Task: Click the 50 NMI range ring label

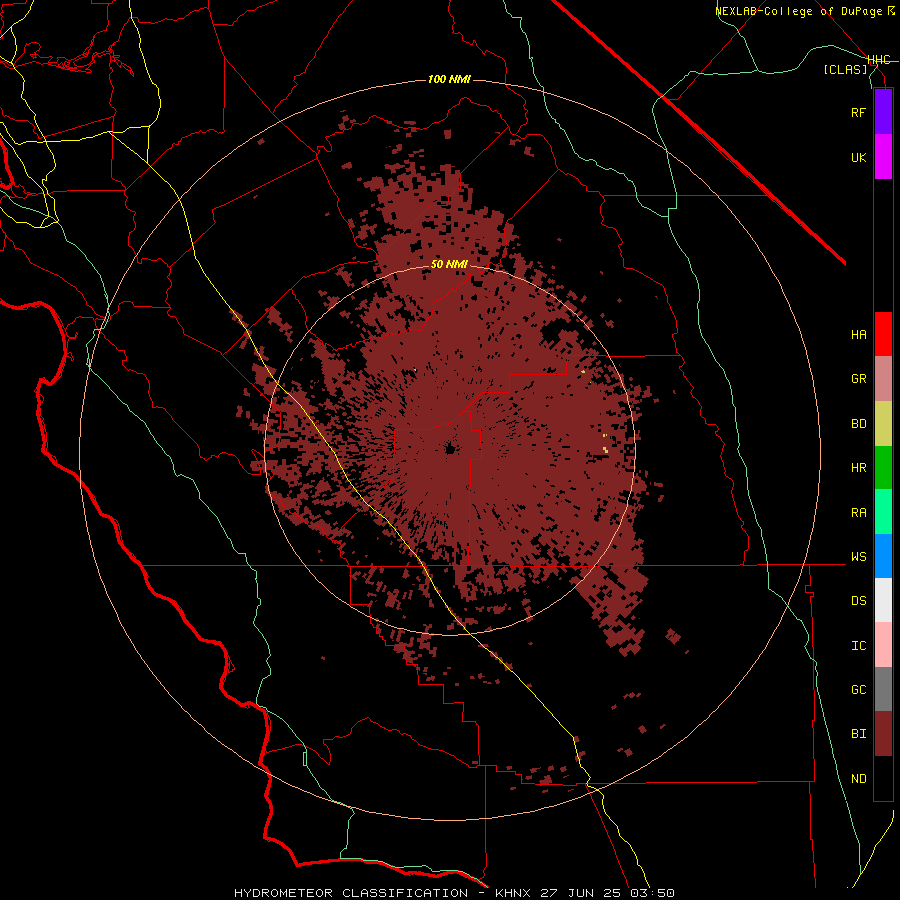Action: click(x=449, y=264)
